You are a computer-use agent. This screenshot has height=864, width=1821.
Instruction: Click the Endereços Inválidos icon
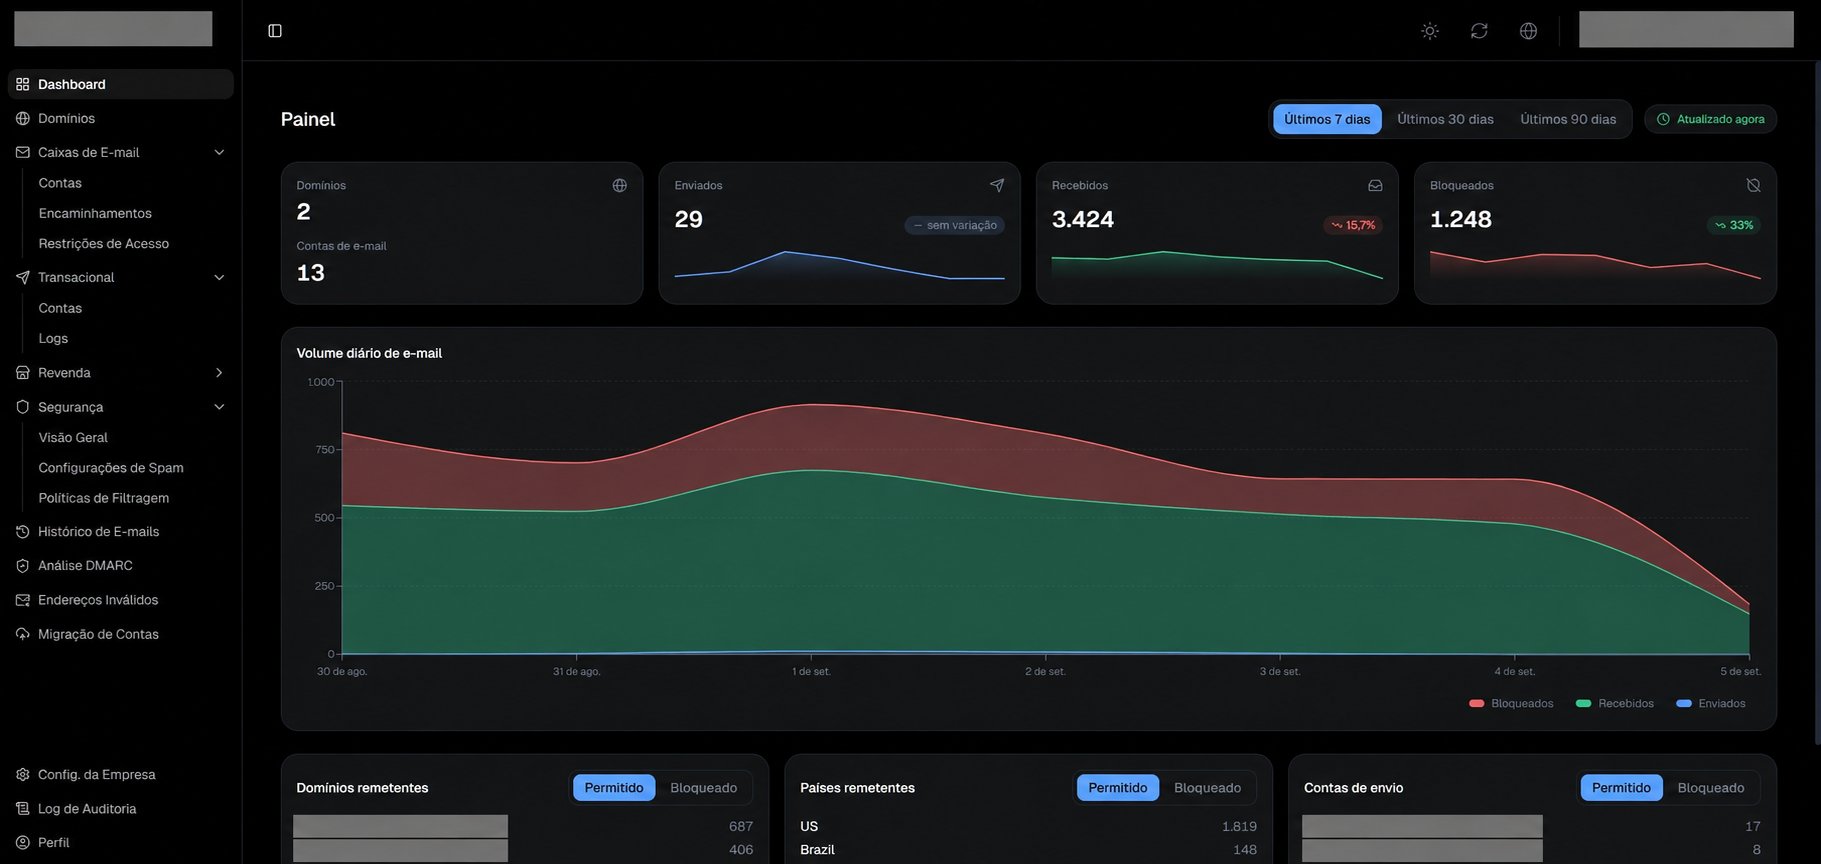[23, 600]
